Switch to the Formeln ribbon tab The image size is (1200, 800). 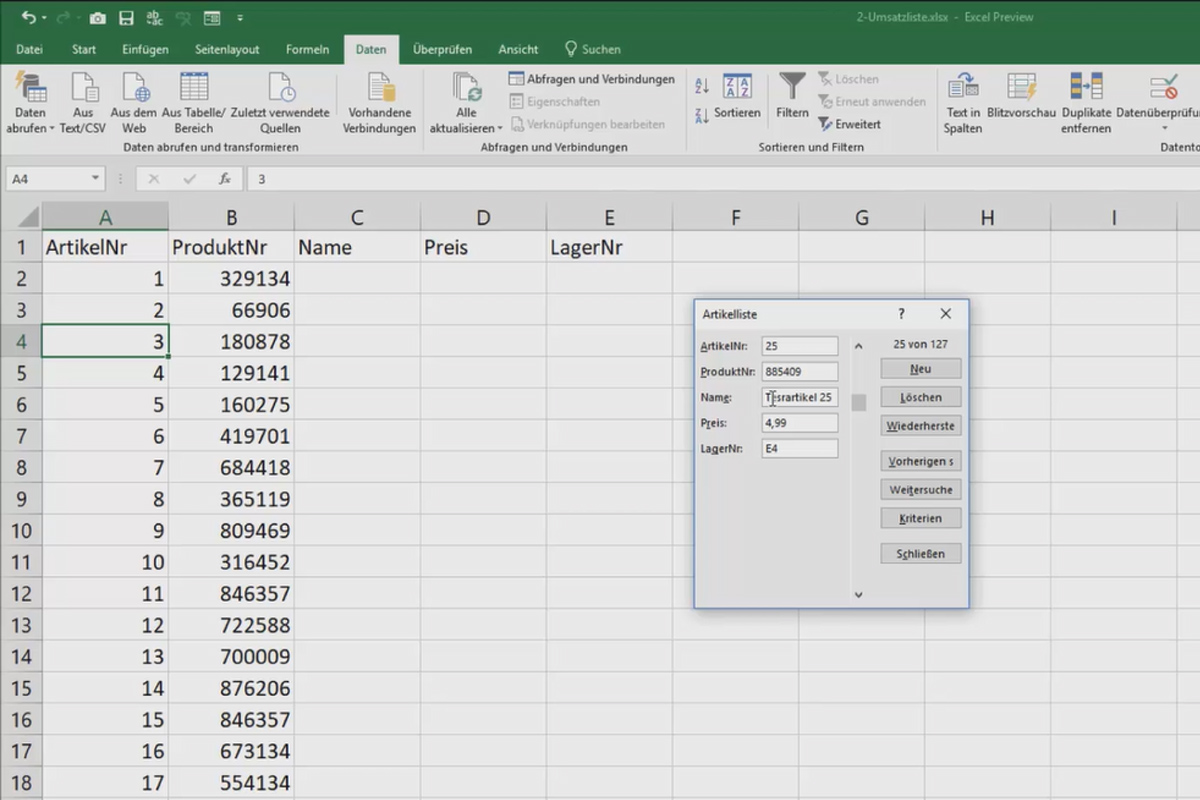307,49
